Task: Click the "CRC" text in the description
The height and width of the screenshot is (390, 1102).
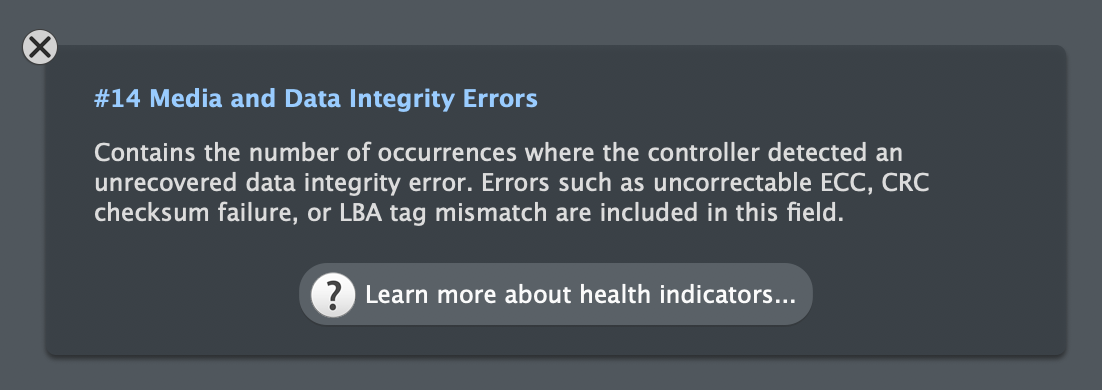Action: (905, 183)
